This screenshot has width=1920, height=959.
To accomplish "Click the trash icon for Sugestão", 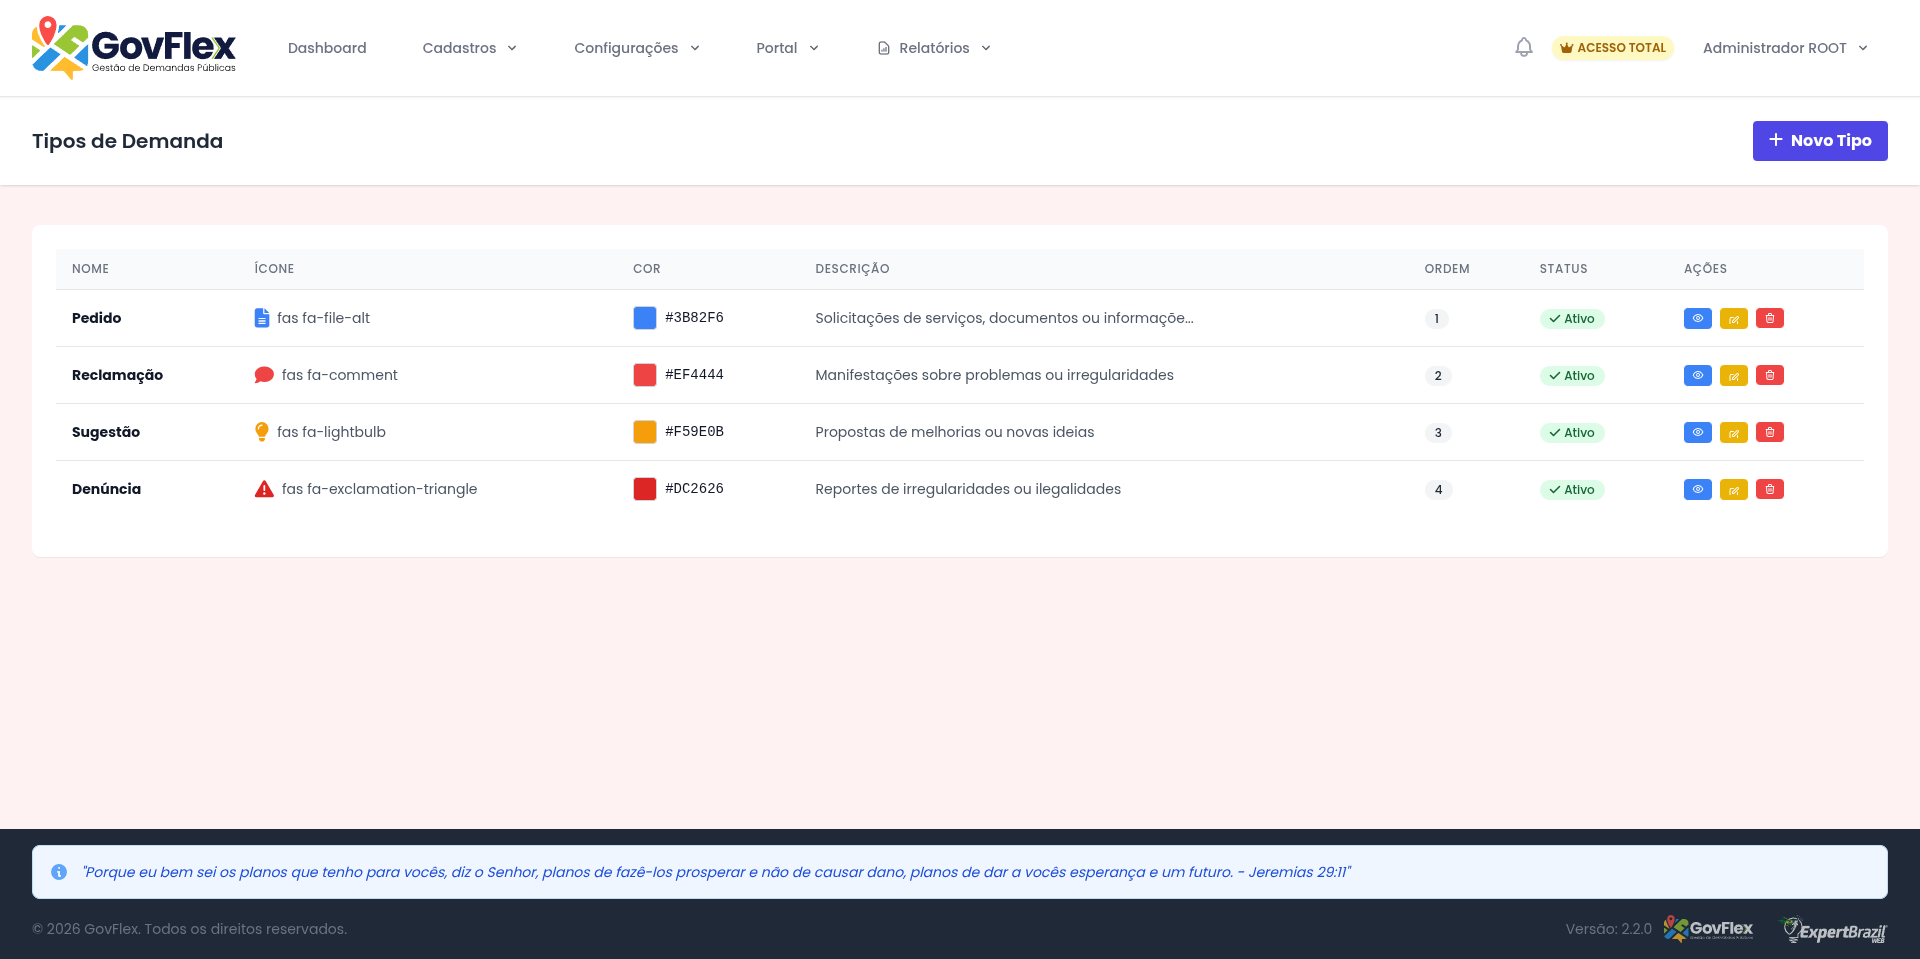I will pos(1769,432).
